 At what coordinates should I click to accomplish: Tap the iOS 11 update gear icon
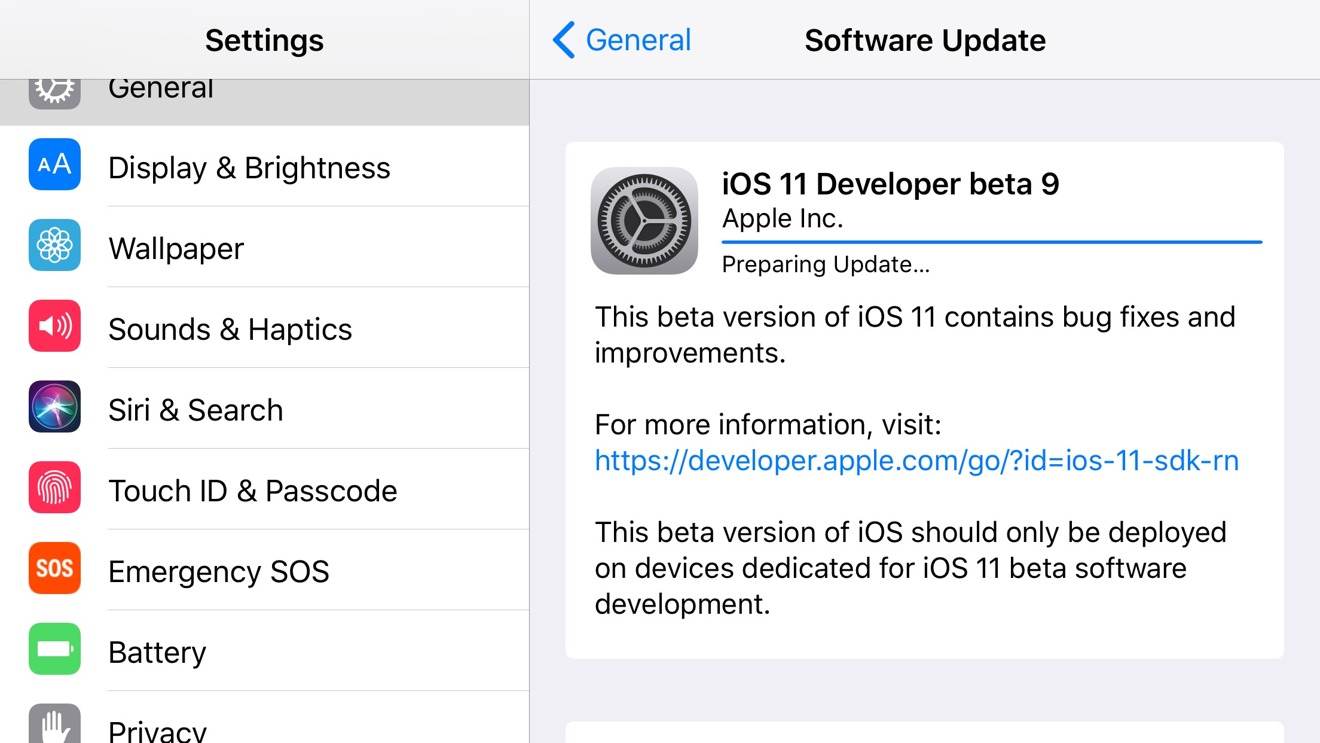click(644, 221)
